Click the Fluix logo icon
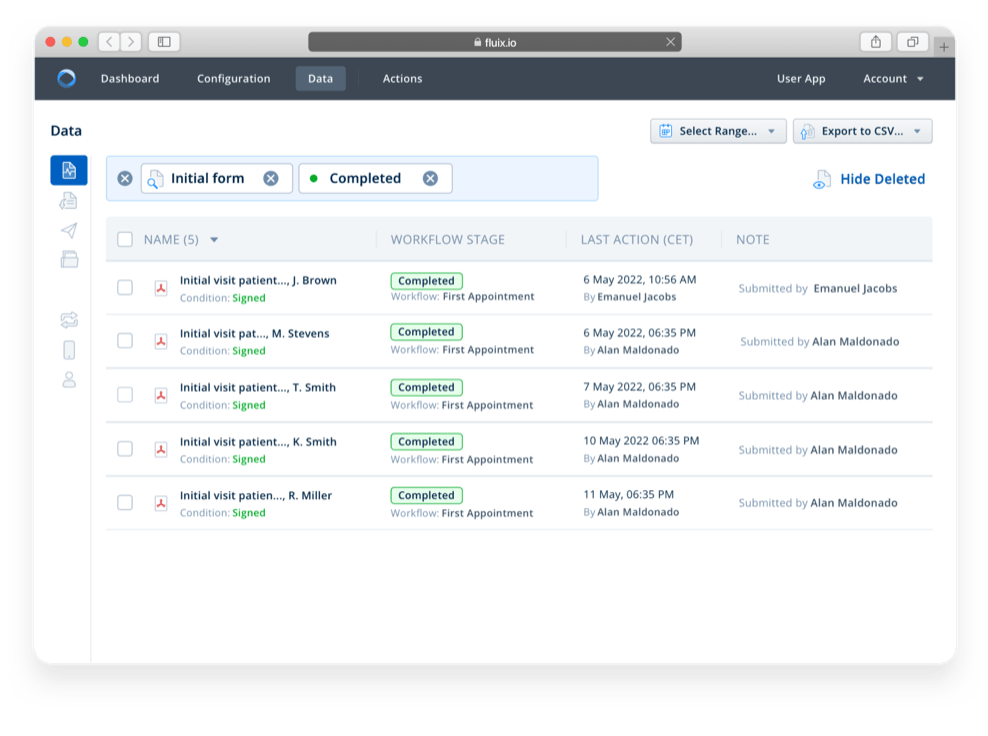Image resolution: width=988 pixels, height=736 pixels. [67, 79]
